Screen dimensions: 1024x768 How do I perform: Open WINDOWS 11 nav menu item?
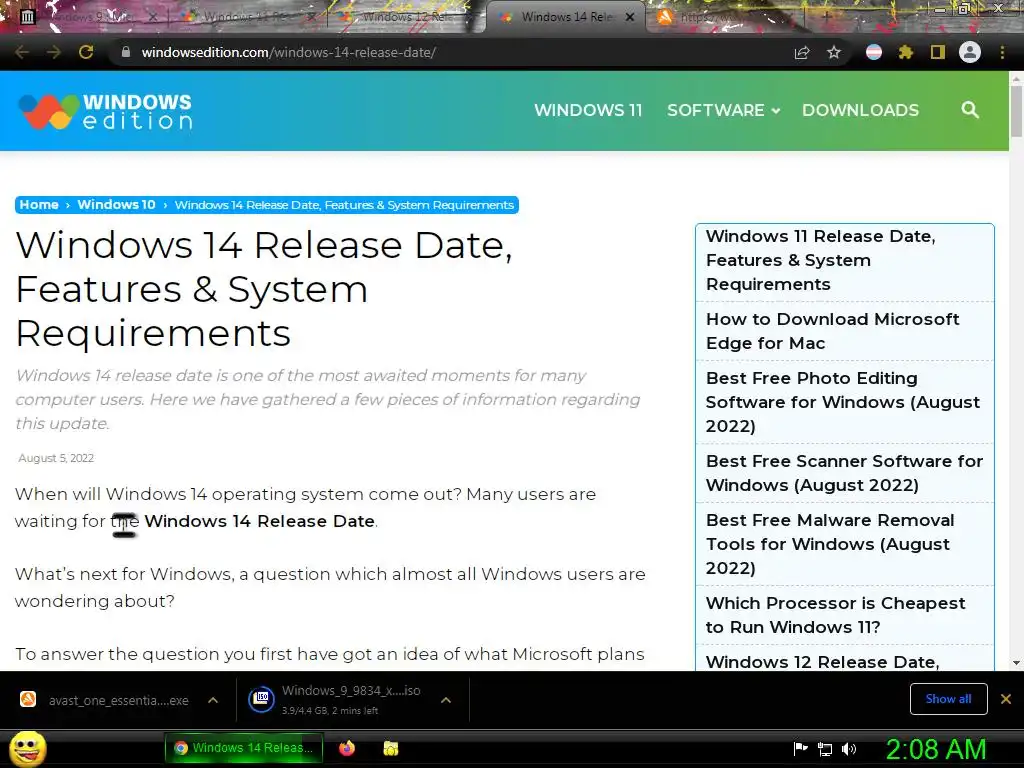[x=588, y=110]
